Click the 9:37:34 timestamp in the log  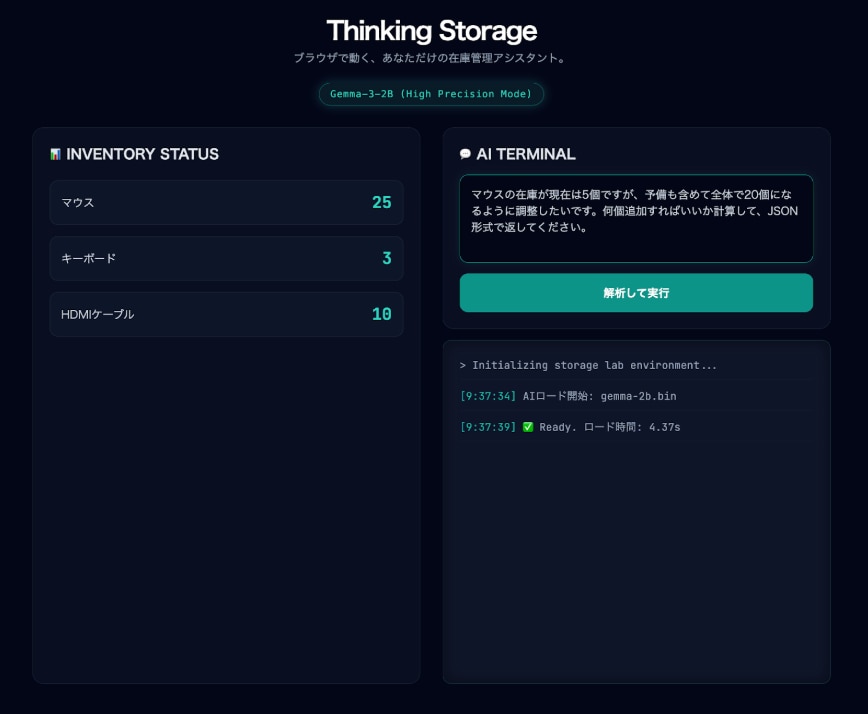click(x=488, y=396)
